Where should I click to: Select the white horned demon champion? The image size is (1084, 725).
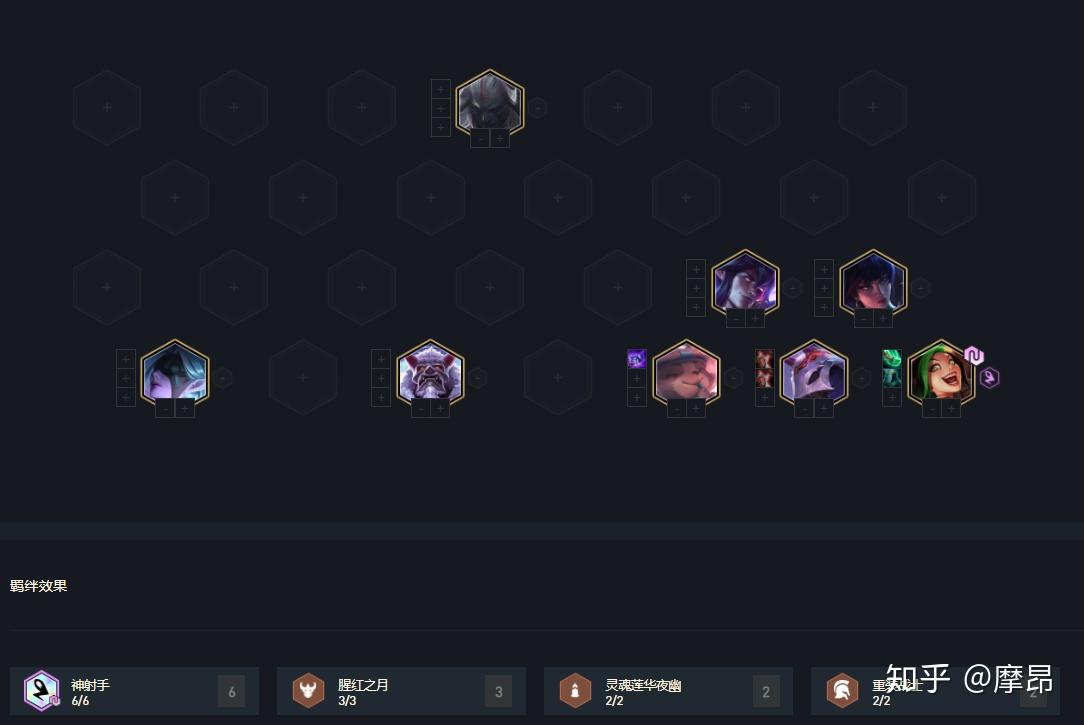(x=430, y=374)
